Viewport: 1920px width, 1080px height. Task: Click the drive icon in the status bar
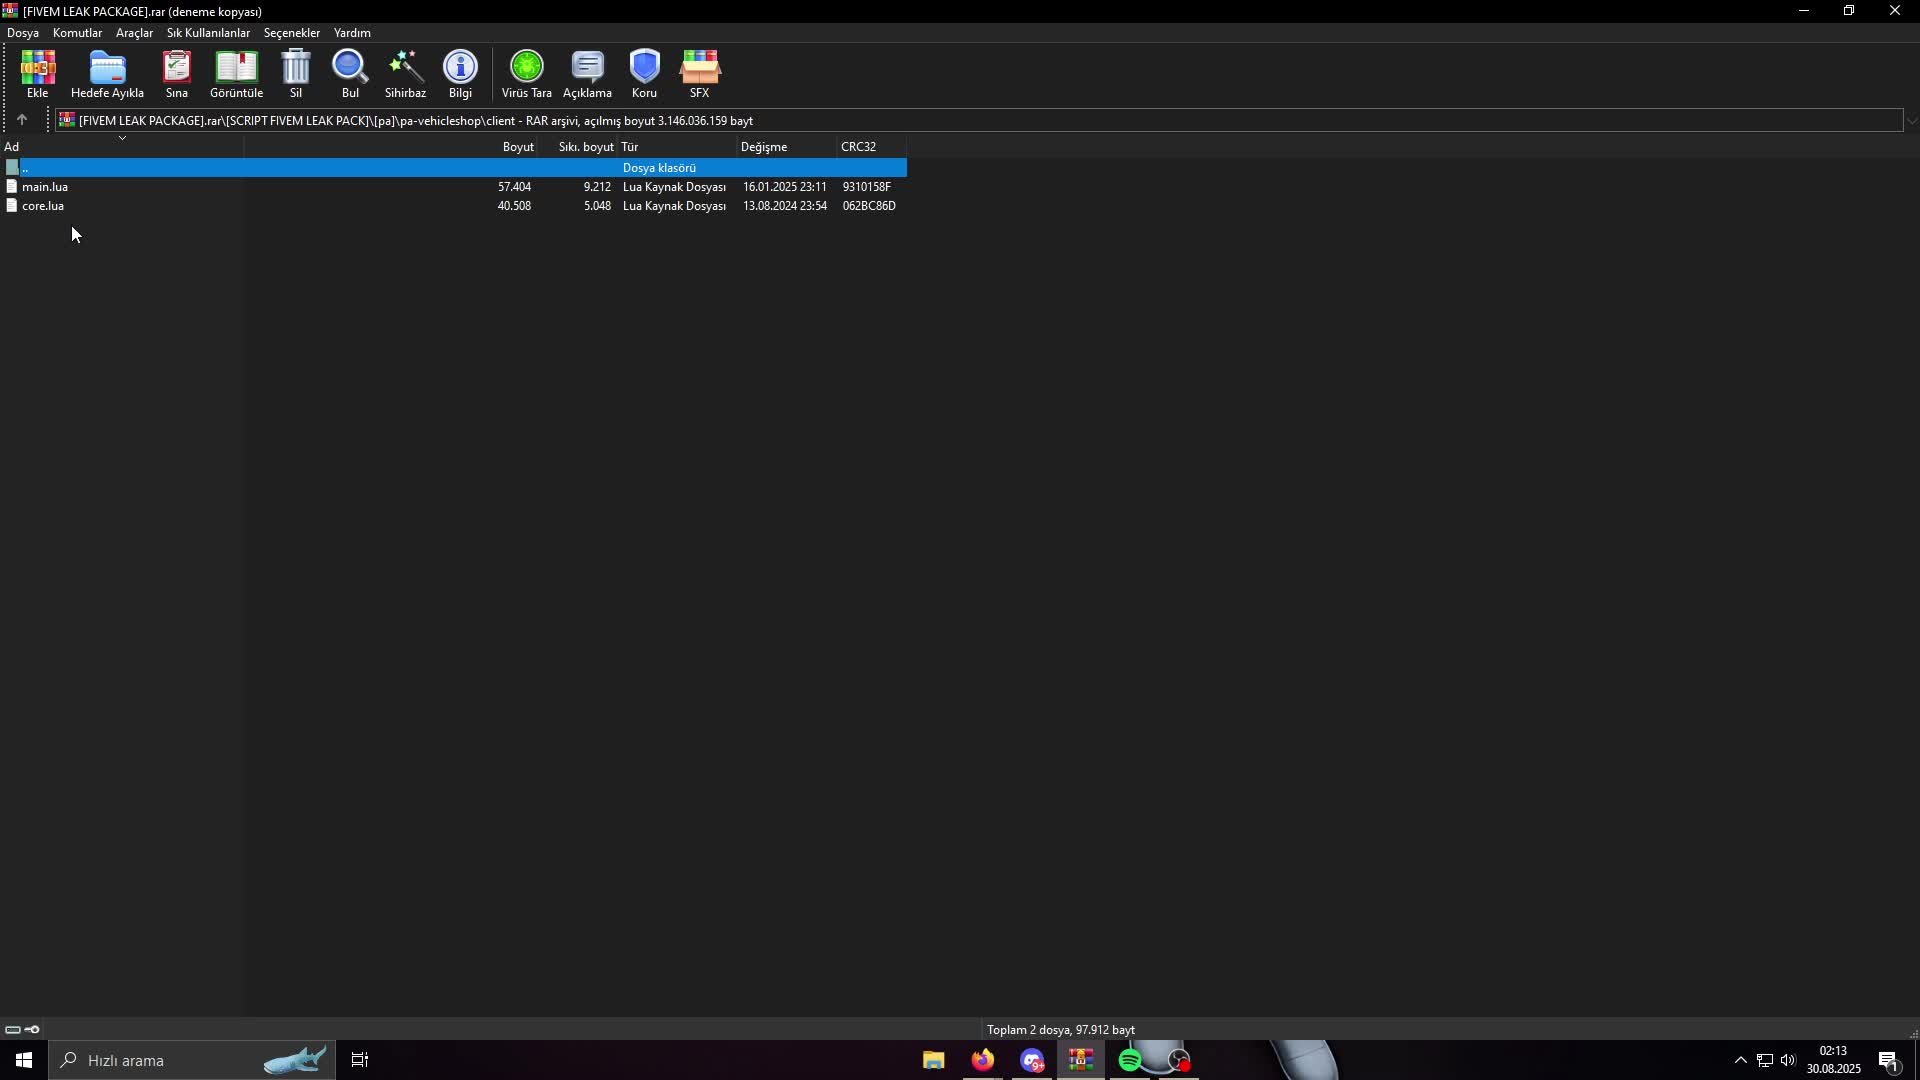[12, 1030]
